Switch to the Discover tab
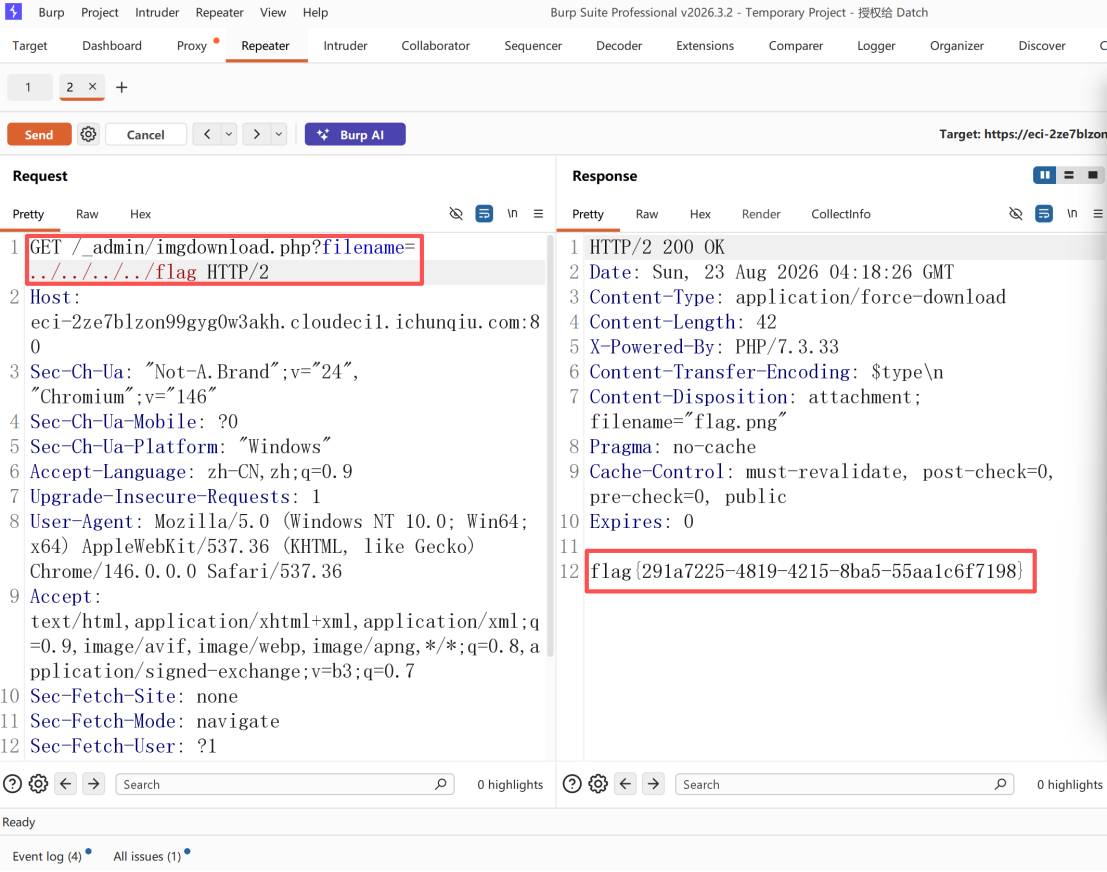Screen dimensions: 1107x872 click(1042, 45)
